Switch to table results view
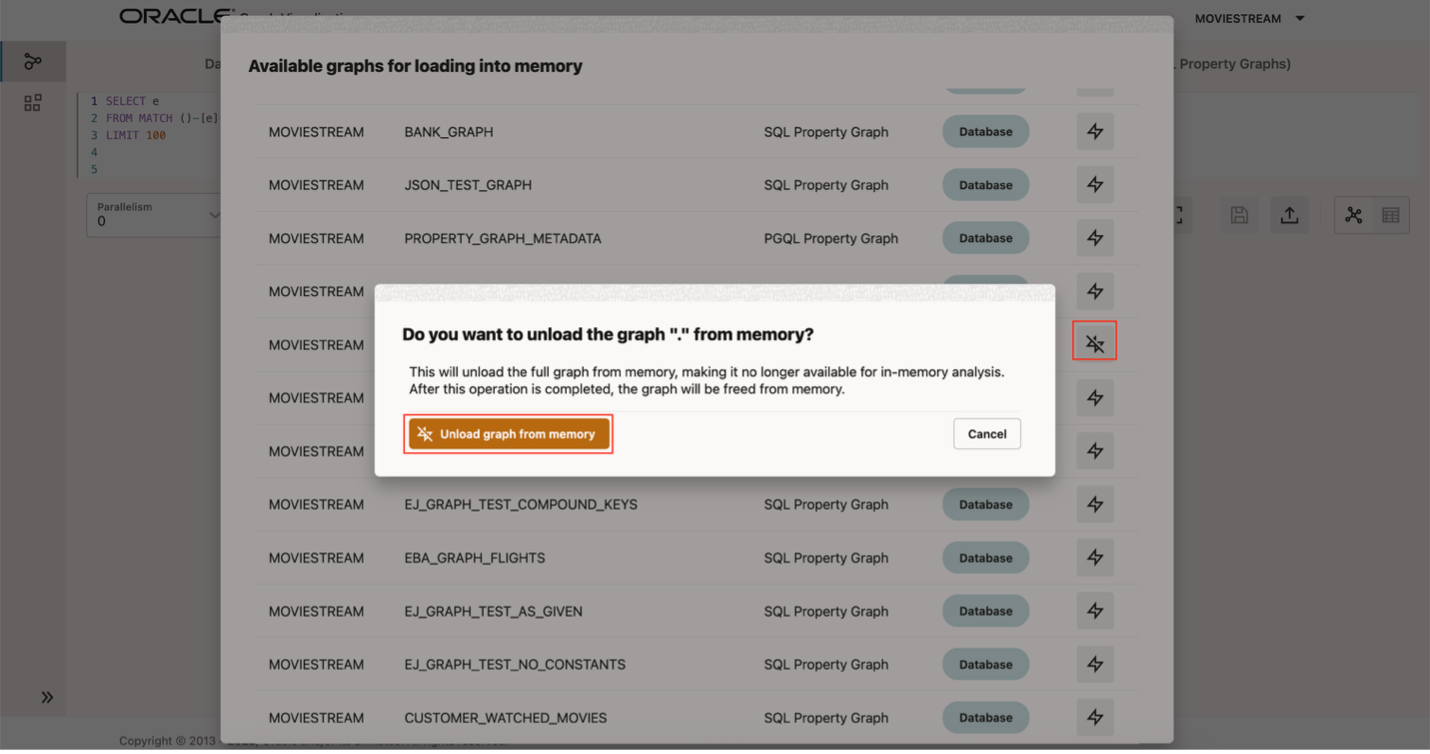 pyautogui.click(x=1390, y=215)
